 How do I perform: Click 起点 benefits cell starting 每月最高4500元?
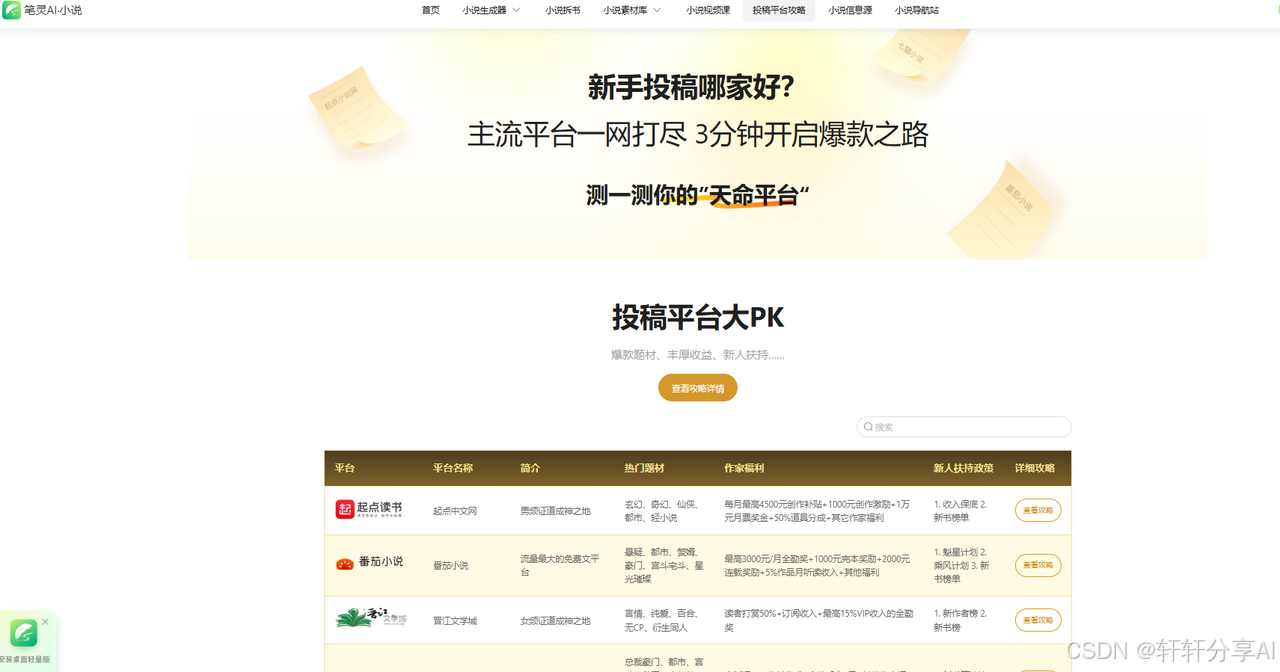click(817, 510)
